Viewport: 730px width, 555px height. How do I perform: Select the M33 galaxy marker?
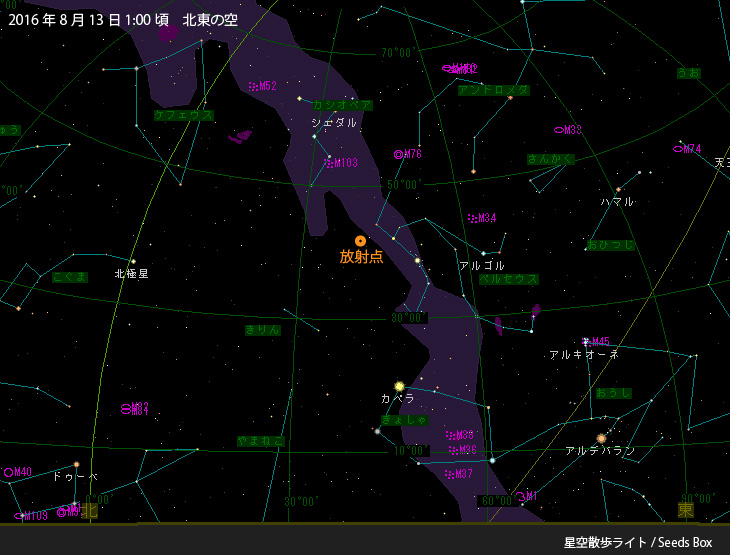568,130
